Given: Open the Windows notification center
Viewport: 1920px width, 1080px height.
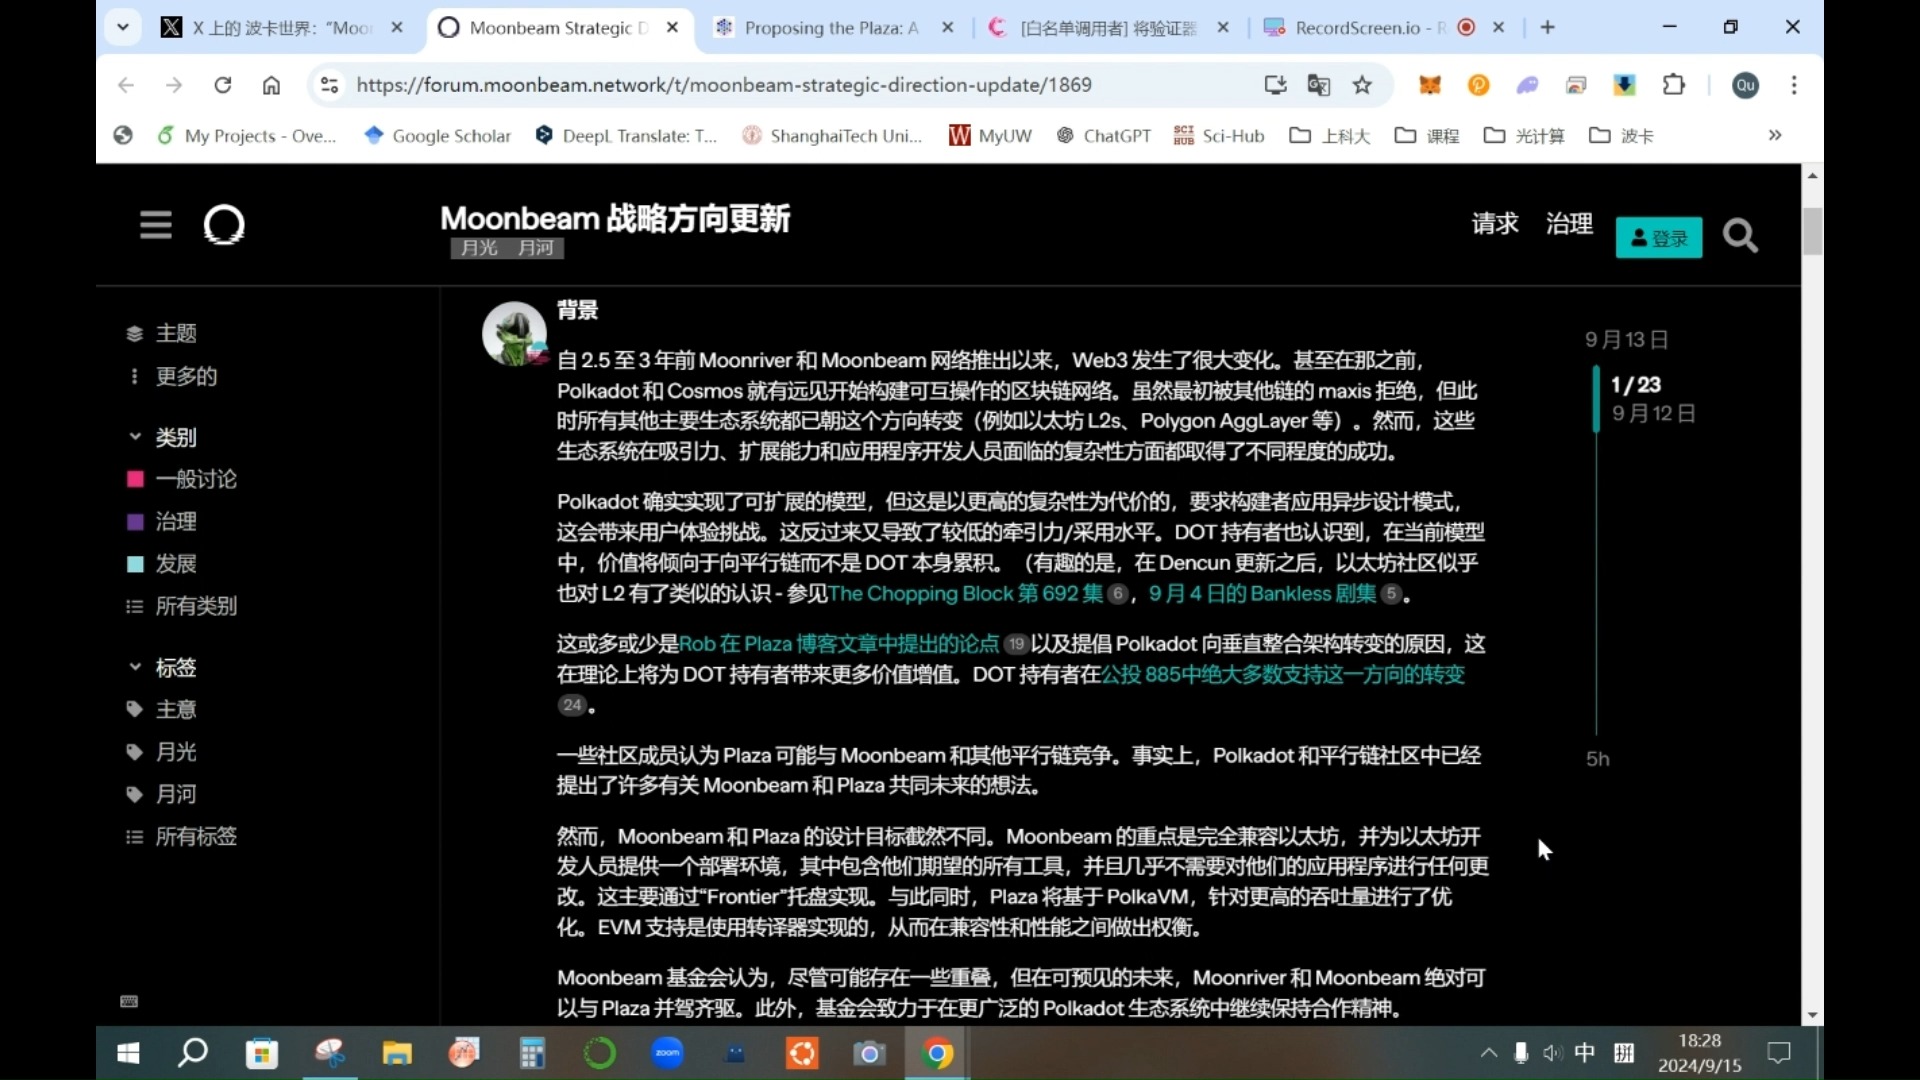Looking at the screenshot, I should (1779, 1052).
